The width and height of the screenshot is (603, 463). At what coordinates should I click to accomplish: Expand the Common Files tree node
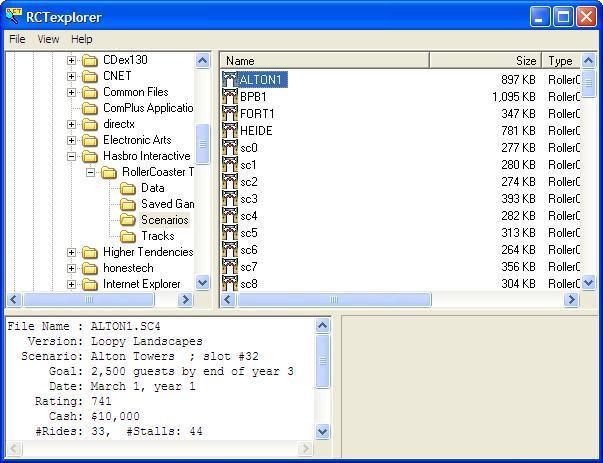pyautogui.click(x=71, y=92)
